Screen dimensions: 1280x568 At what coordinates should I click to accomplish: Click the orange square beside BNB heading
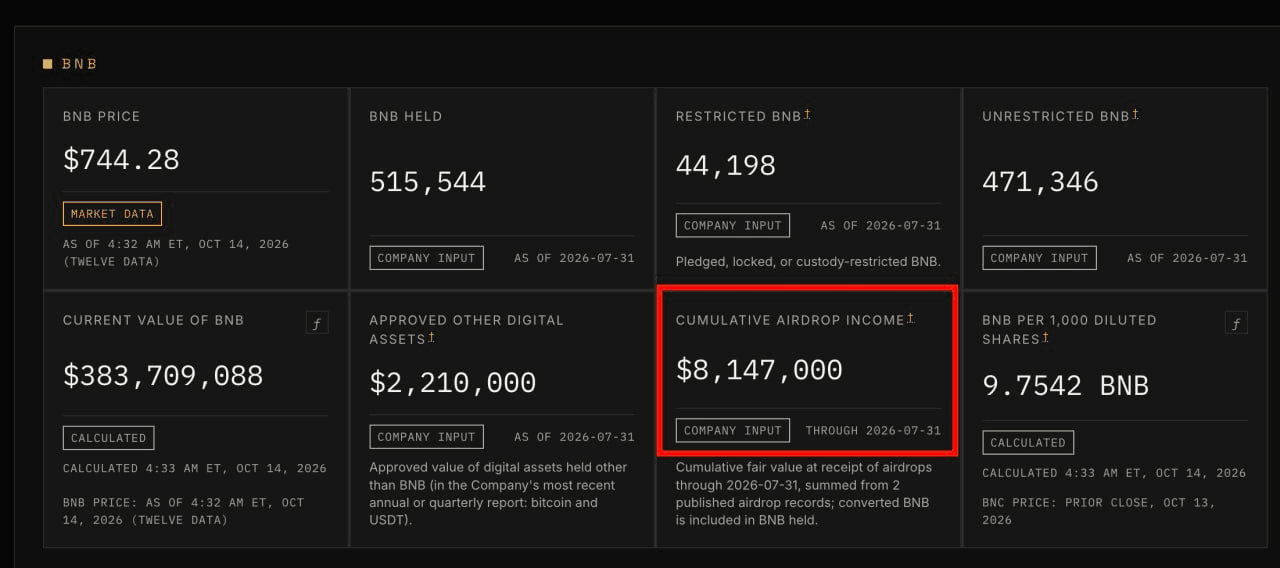point(47,64)
